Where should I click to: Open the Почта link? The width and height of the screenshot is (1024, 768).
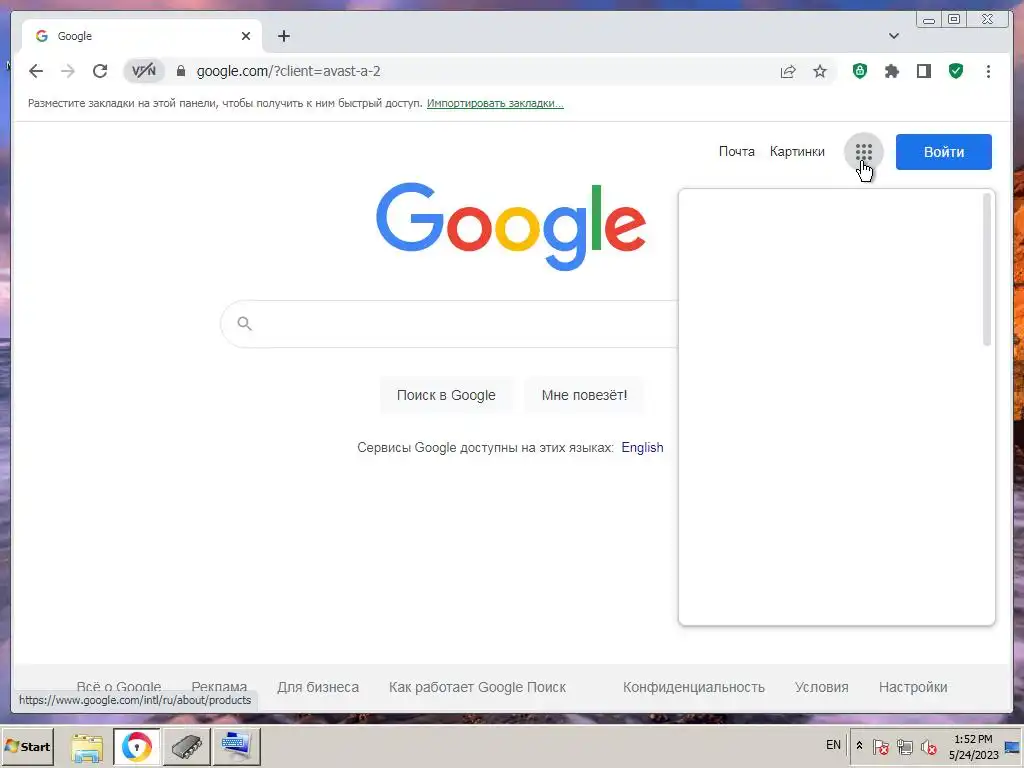coord(737,152)
